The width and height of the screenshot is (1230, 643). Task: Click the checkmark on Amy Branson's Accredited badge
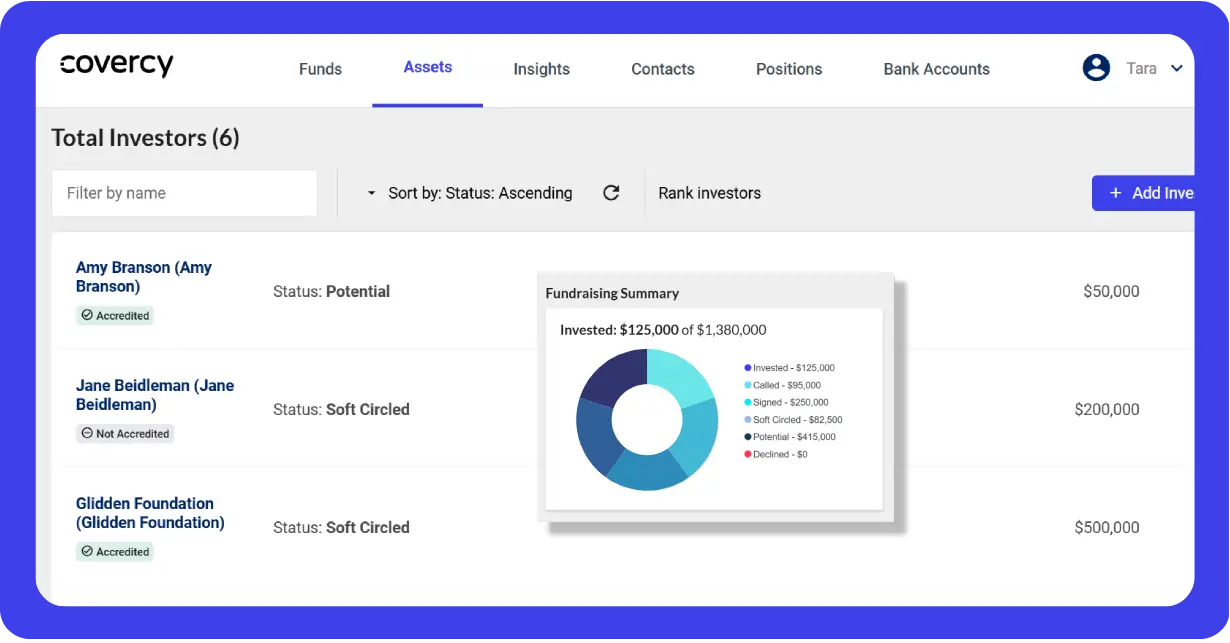[x=88, y=315]
